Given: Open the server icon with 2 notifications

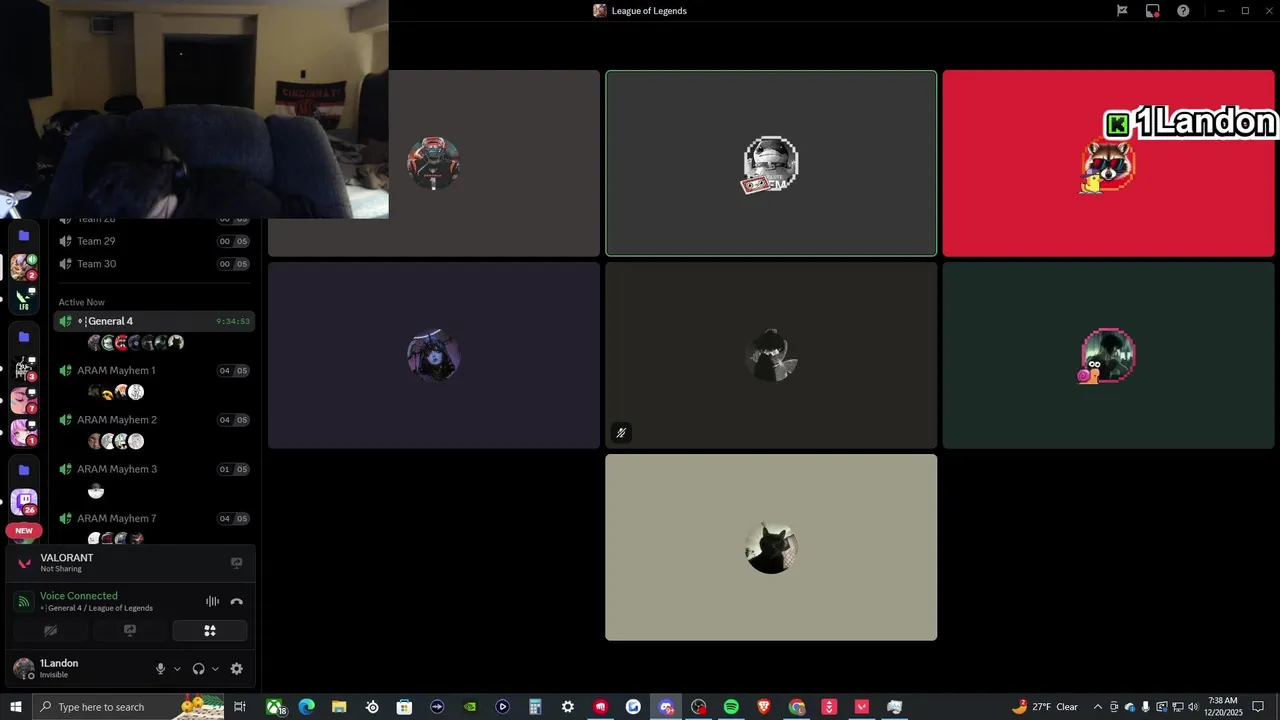Looking at the screenshot, I should (x=24, y=267).
